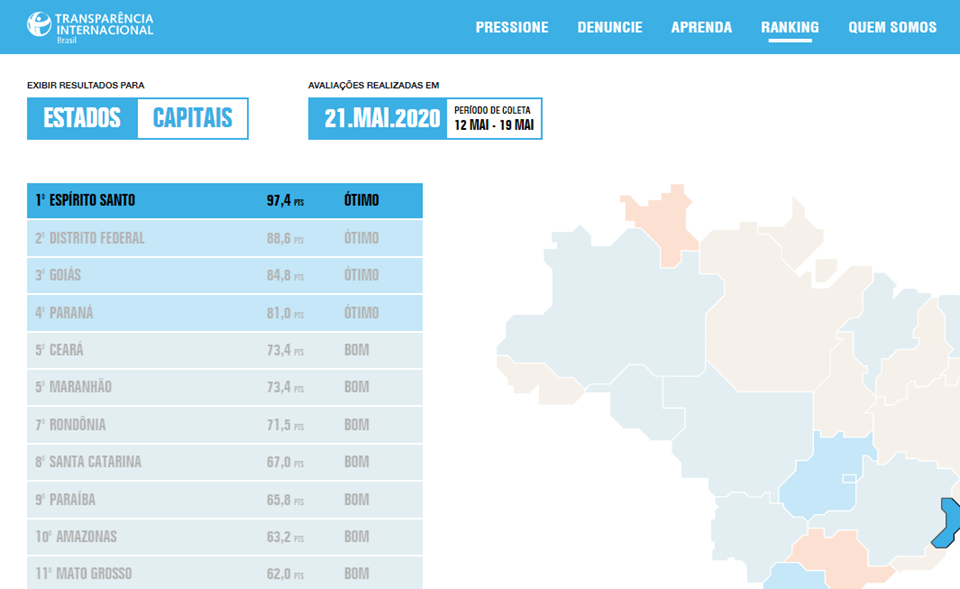Select Espírito Santo ranking row

pyautogui.click(x=224, y=200)
